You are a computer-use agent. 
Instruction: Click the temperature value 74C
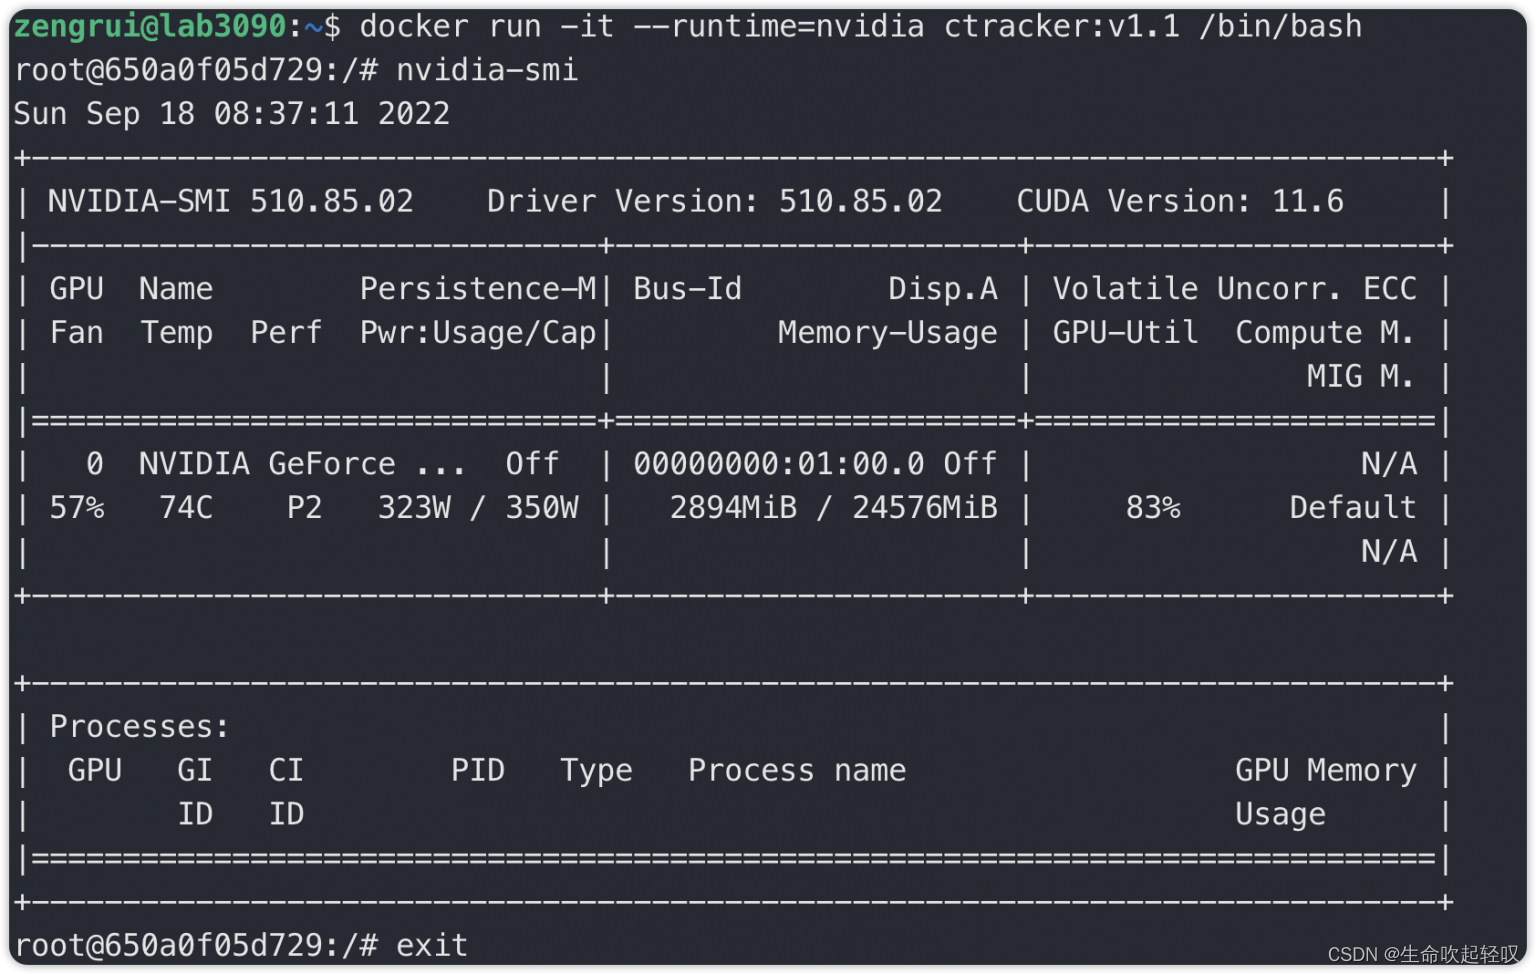186,508
